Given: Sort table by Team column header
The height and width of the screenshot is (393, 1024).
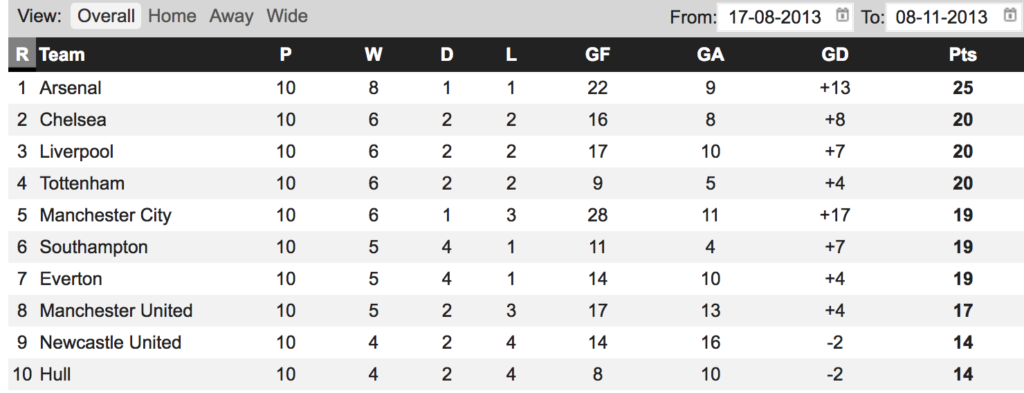Looking at the screenshot, I should coord(62,55).
